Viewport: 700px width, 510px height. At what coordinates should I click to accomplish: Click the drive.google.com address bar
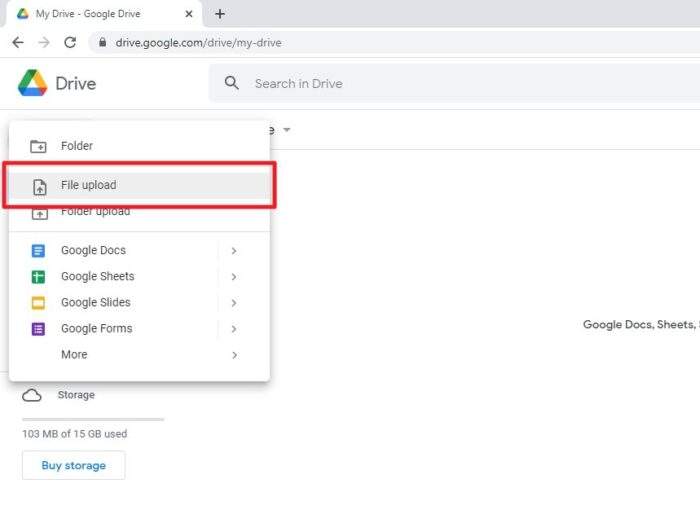[x=395, y=42]
